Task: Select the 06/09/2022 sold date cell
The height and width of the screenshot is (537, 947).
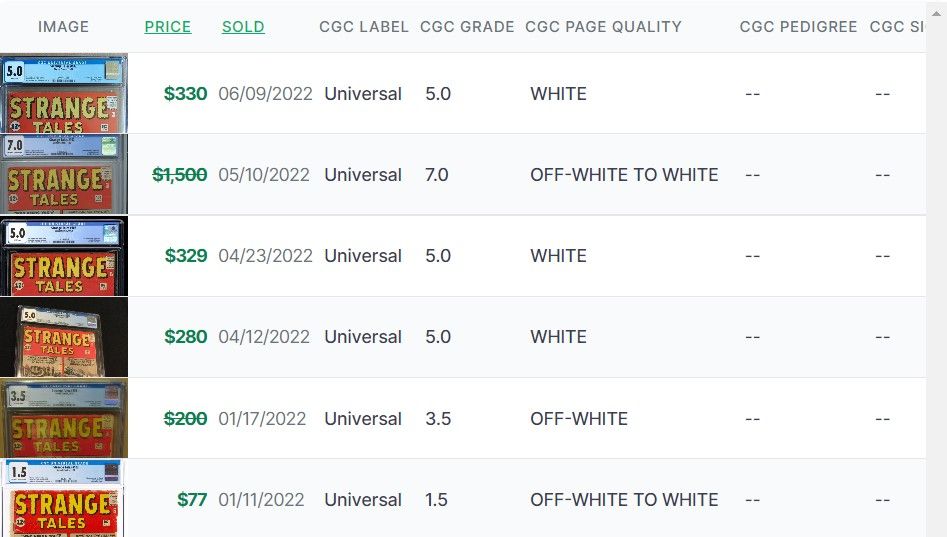Action: pos(265,94)
